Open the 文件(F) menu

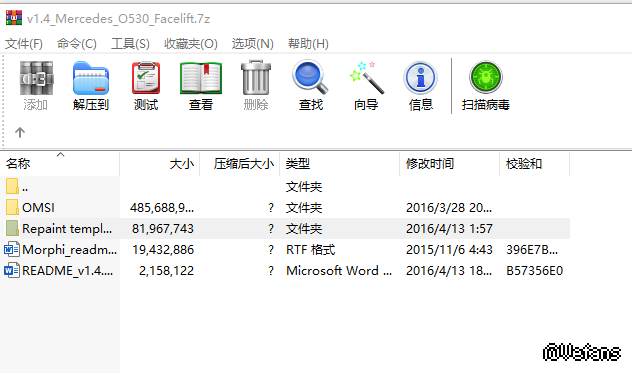(24, 44)
